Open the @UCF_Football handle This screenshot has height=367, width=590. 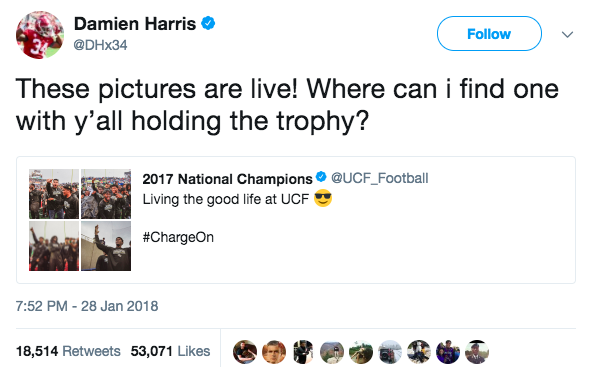(379, 178)
